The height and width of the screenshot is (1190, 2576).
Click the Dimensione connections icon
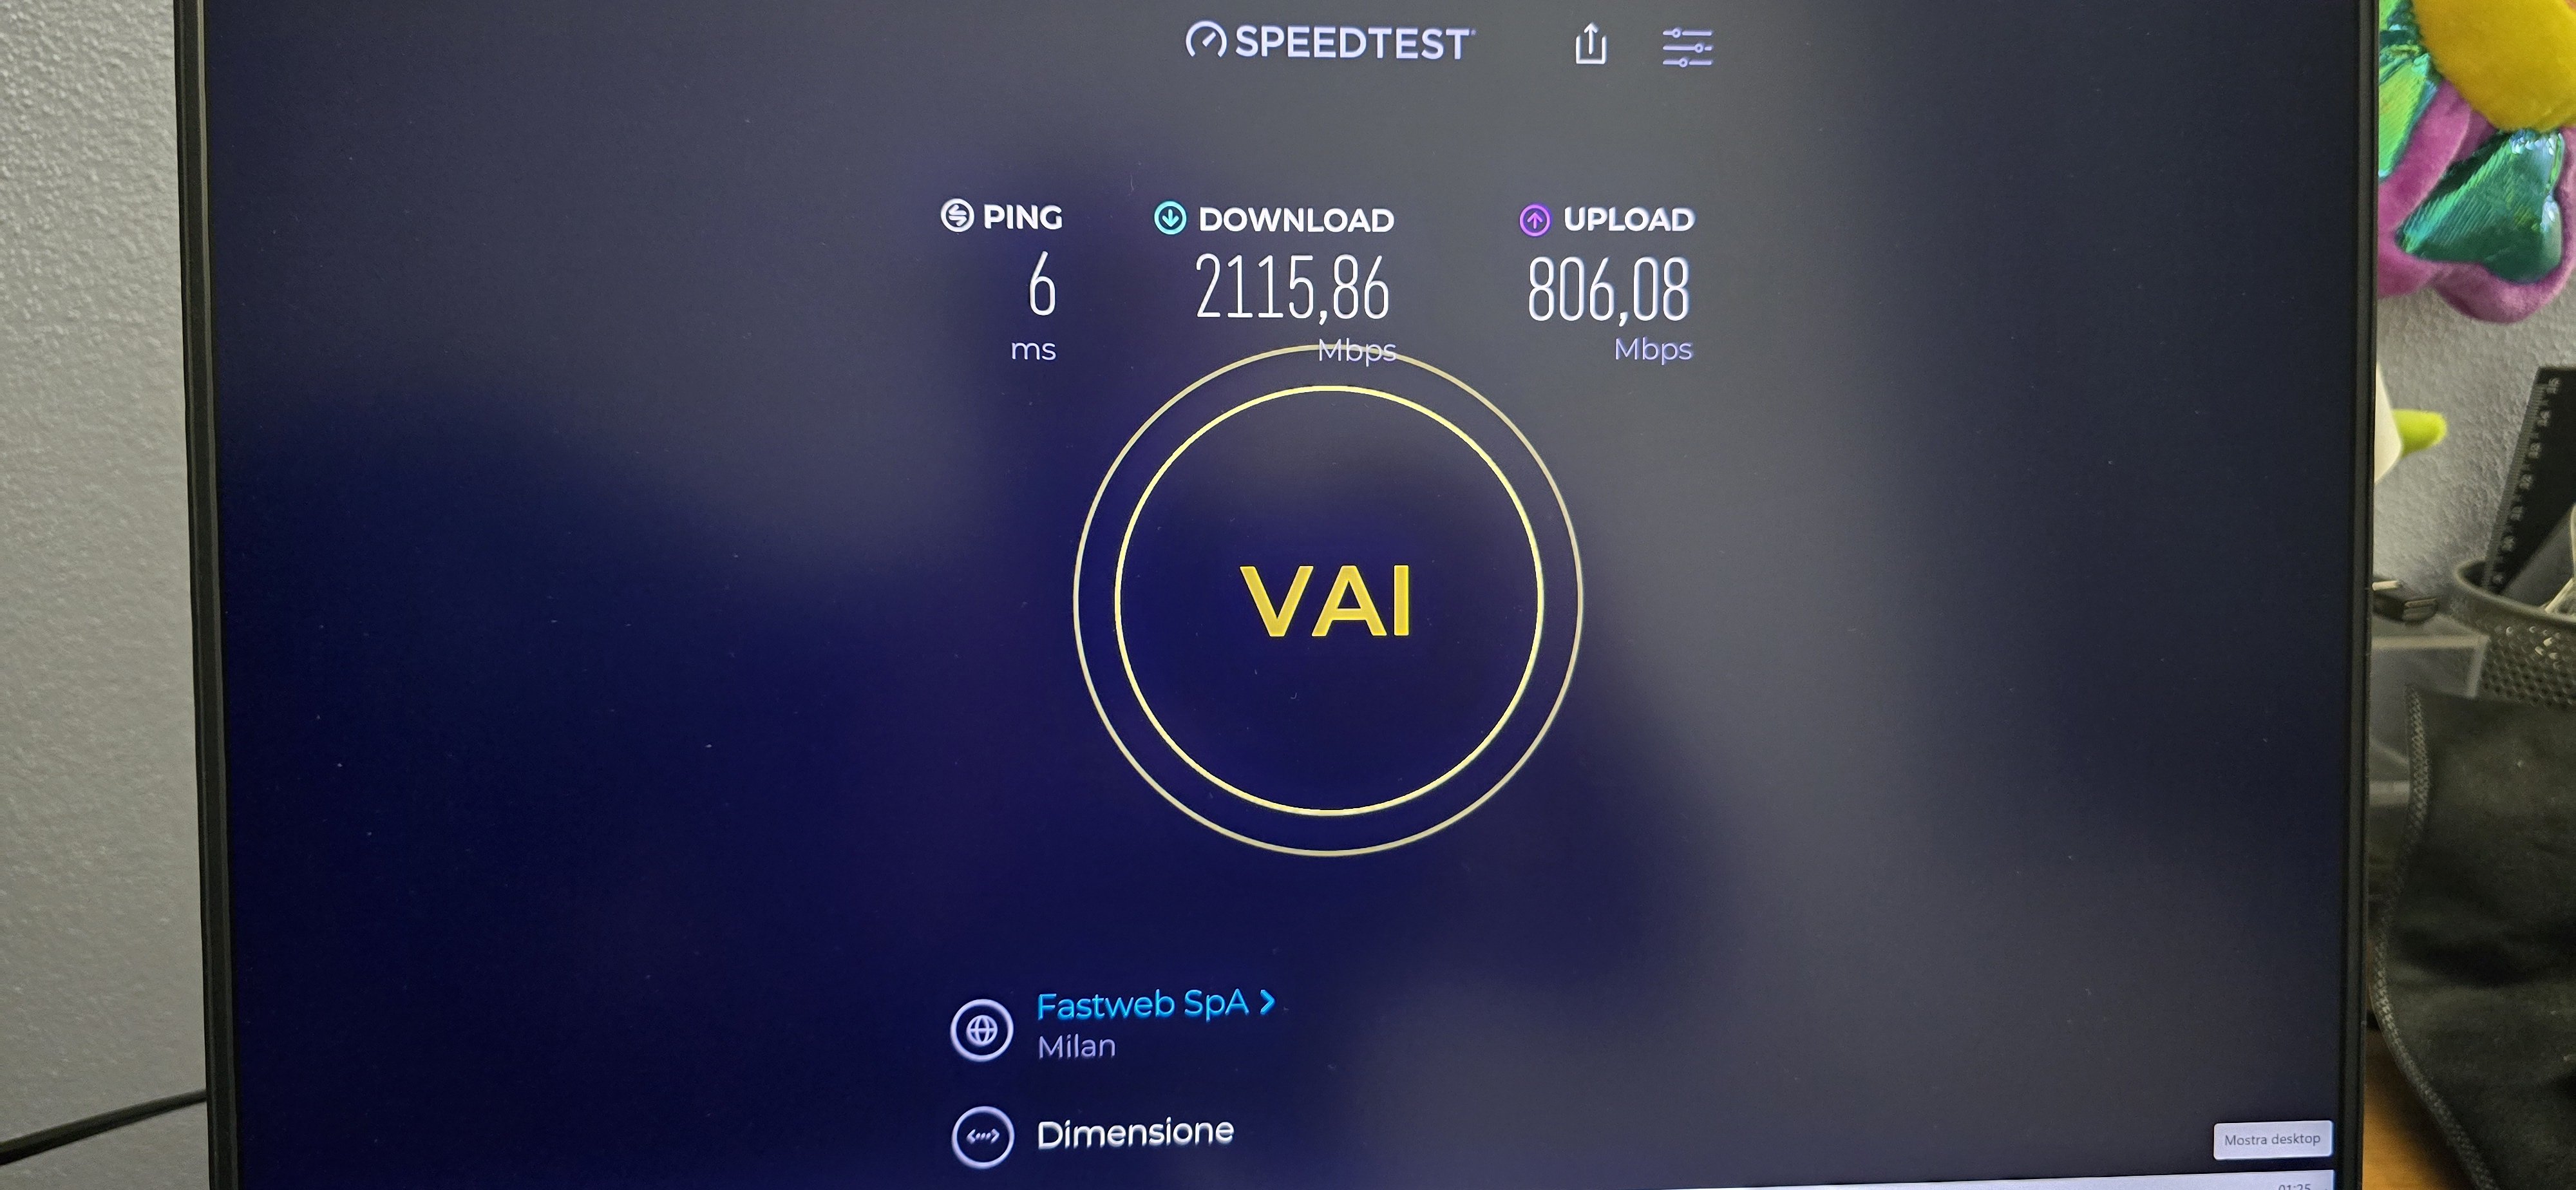tap(982, 1136)
